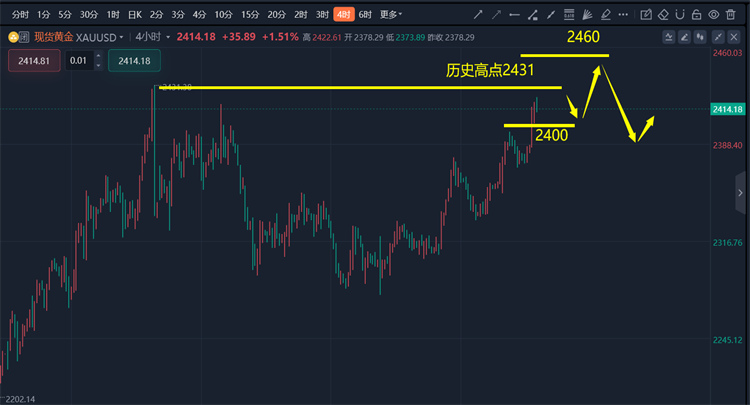Switch to 20分 timeframe
The image size is (750, 405).
[x=276, y=15]
